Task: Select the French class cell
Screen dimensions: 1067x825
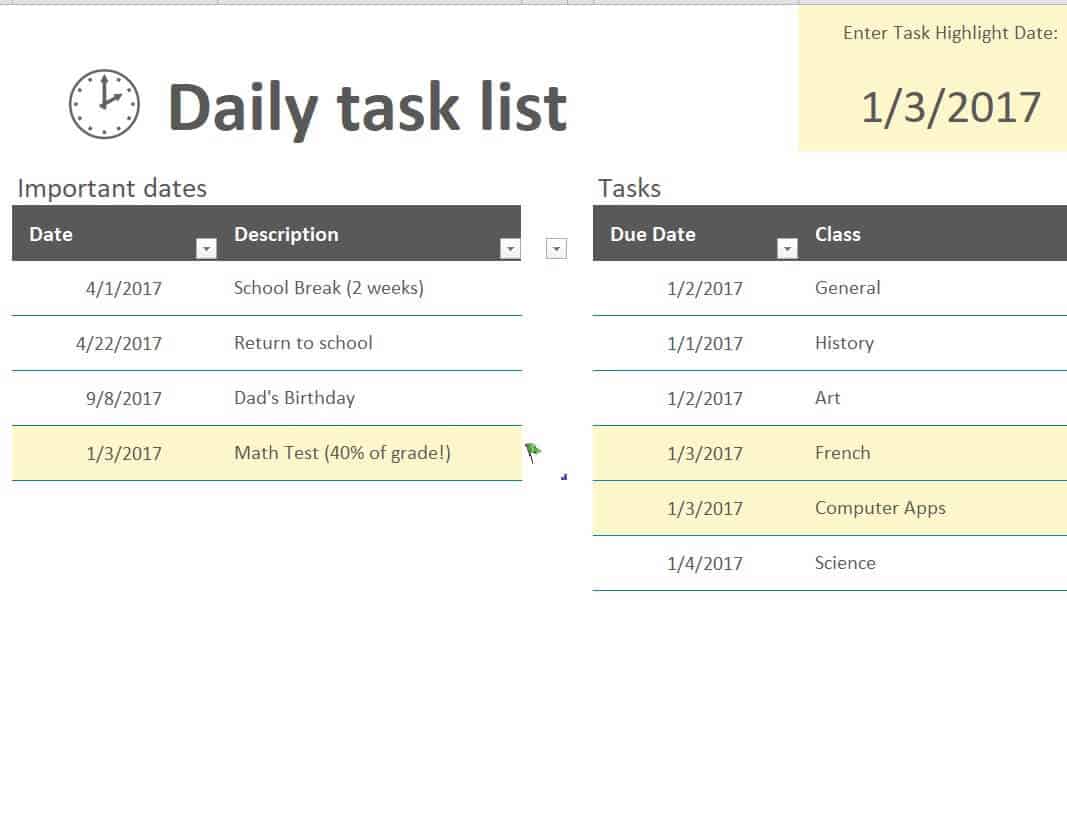Action: pos(933,453)
